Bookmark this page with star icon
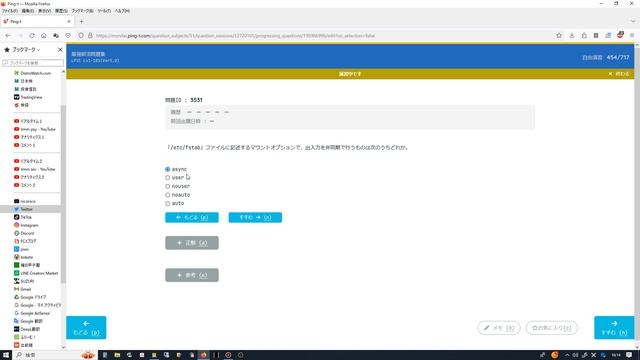The height and width of the screenshot is (360, 640). tap(559, 36)
